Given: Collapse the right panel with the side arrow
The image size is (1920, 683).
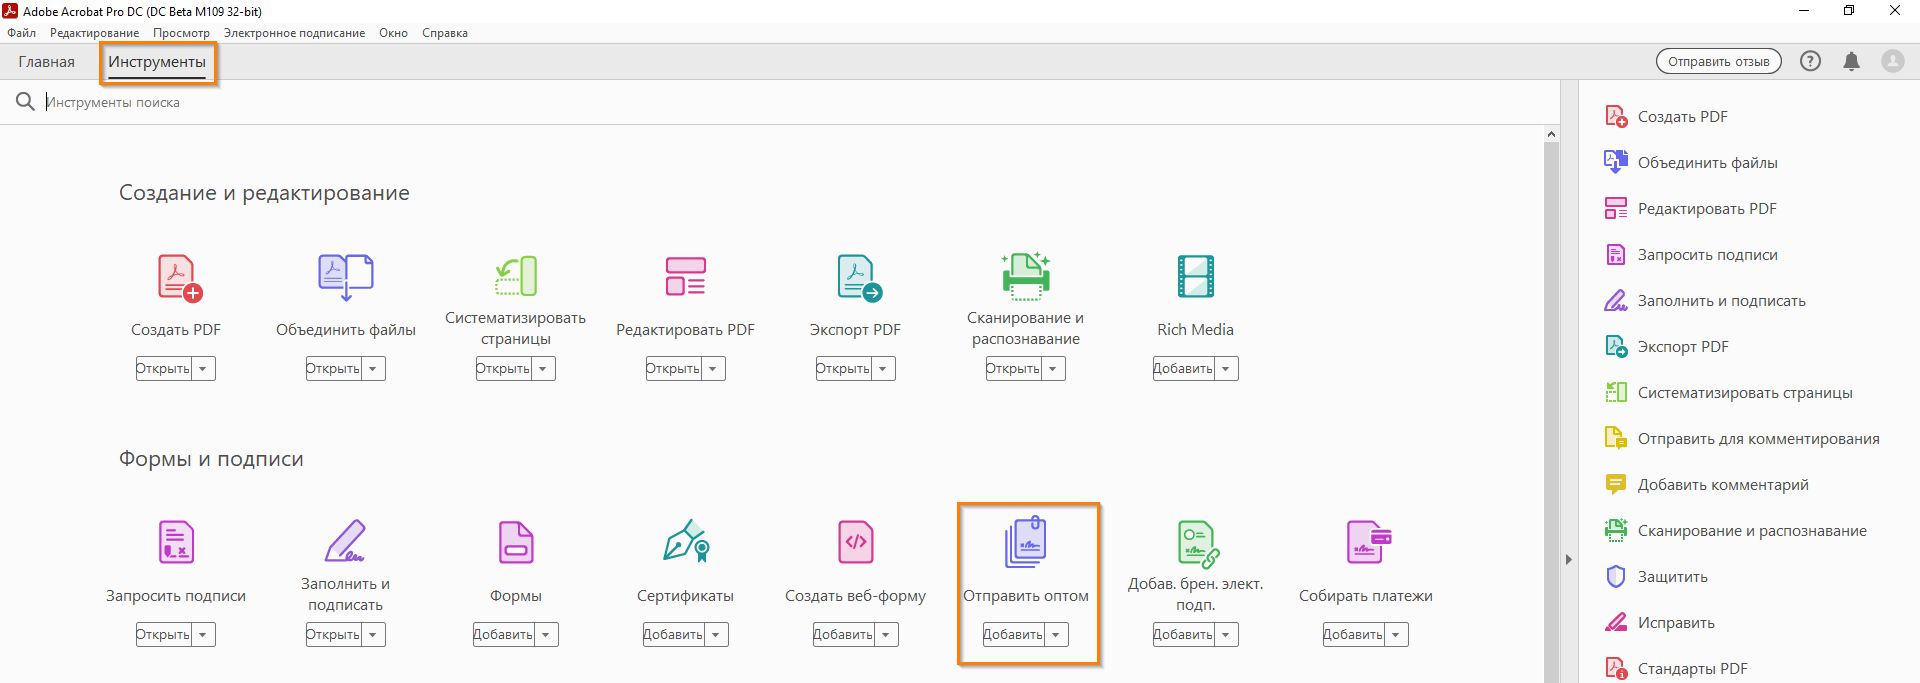Looking at the screenshot, I should (x=1568, y=559).
